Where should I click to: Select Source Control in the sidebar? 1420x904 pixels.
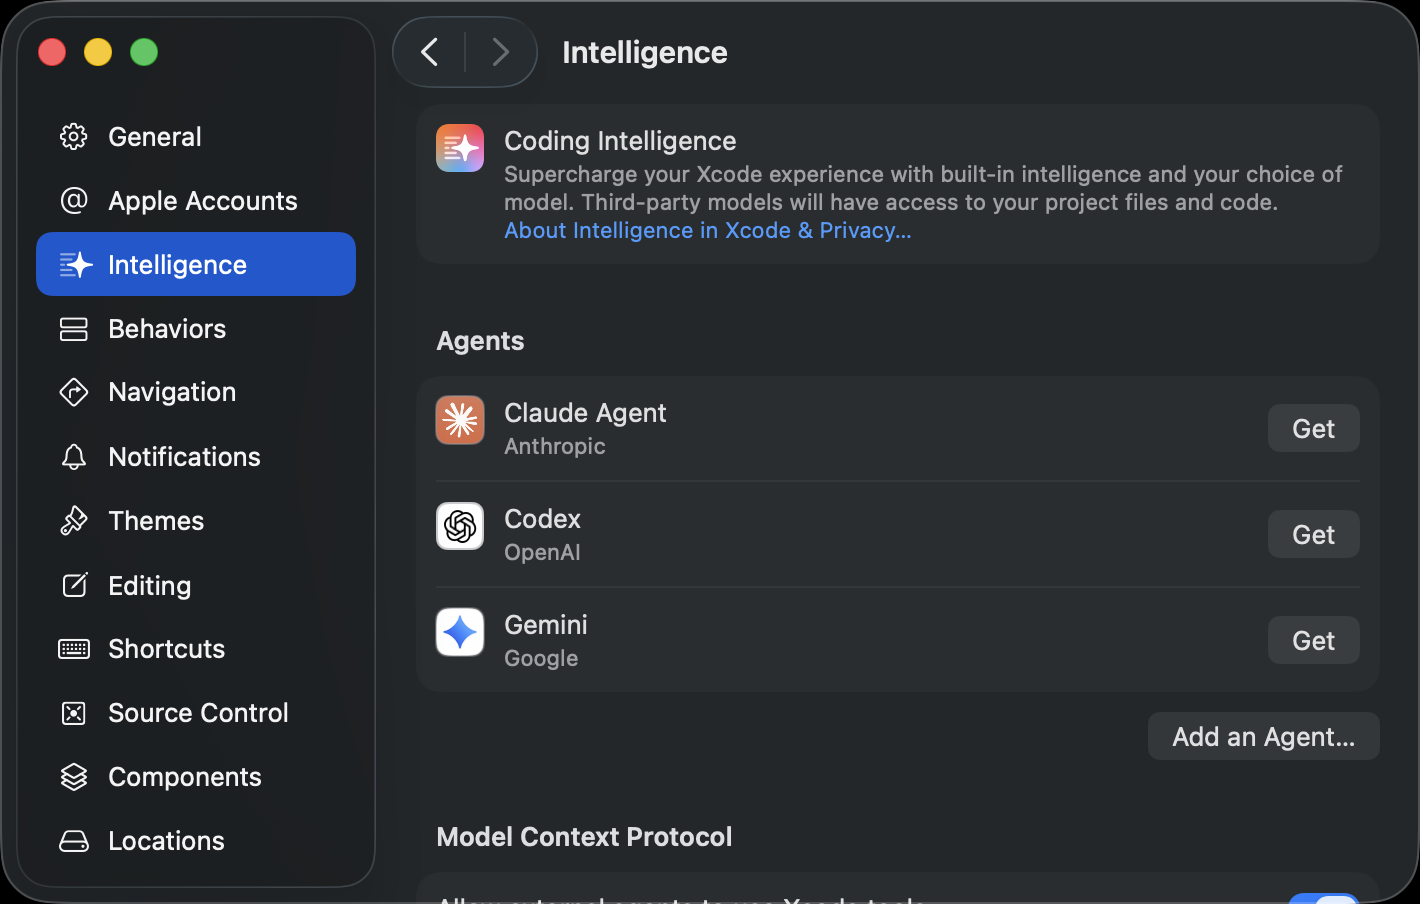[x=196, y=713]
